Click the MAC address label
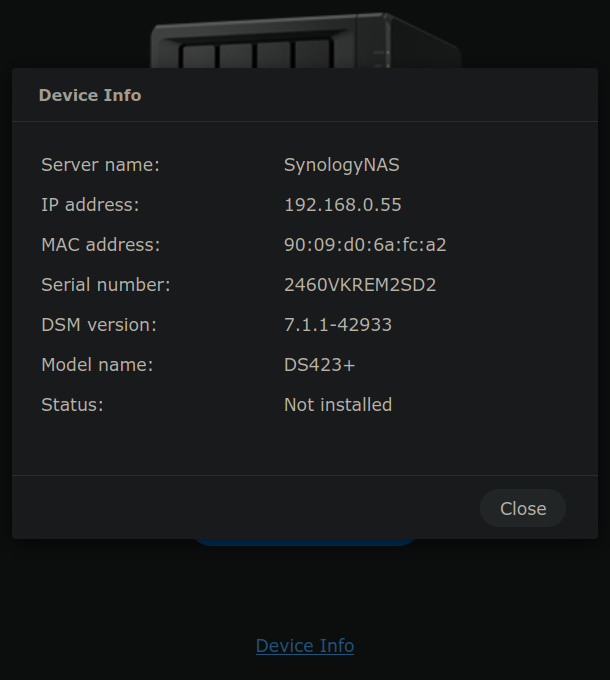This screenshot has width=610, height=680. coord(100,245)
